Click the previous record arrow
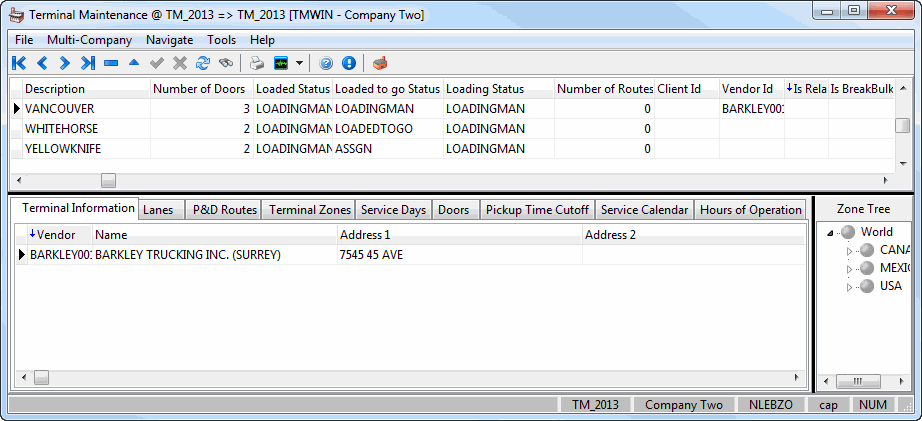922x421 pixels. pos(42,63)
